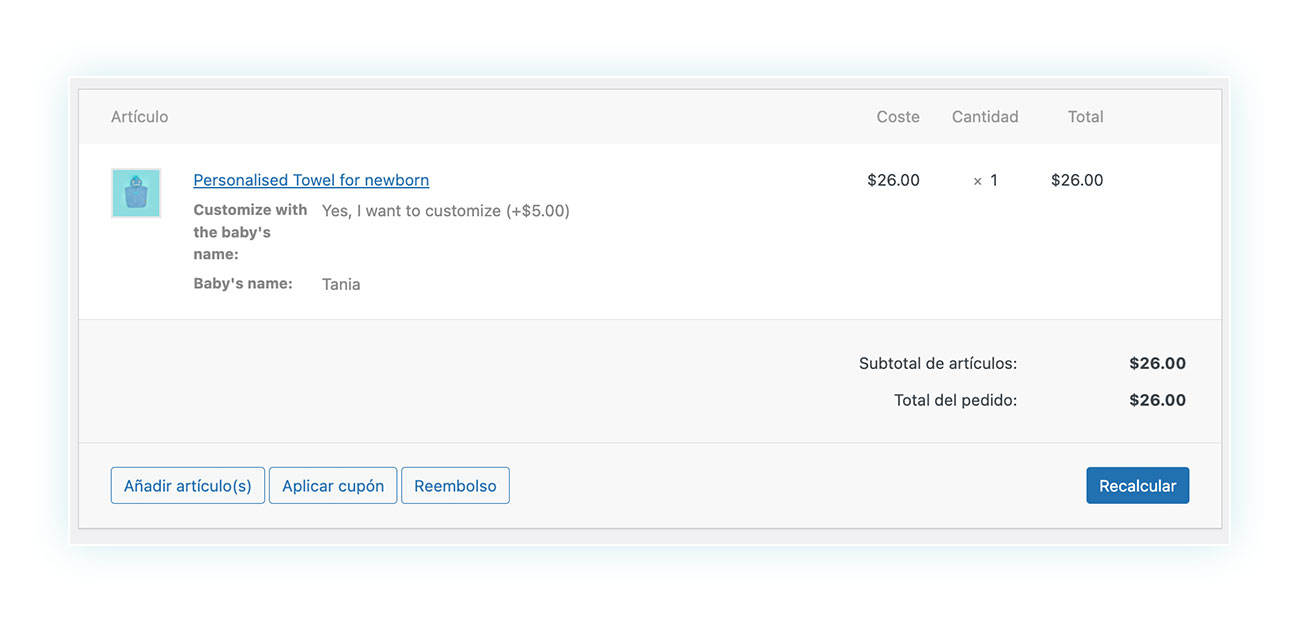Click the Total column header
The image size is (1300, 627).
pos(1085,117)
